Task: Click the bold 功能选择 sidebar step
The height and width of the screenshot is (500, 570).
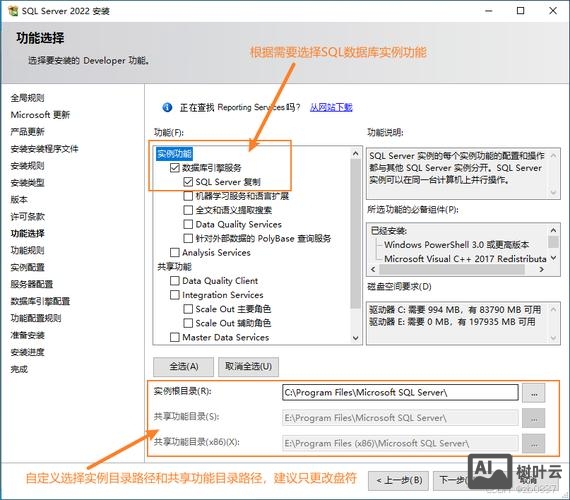Action: coord(27,233)
